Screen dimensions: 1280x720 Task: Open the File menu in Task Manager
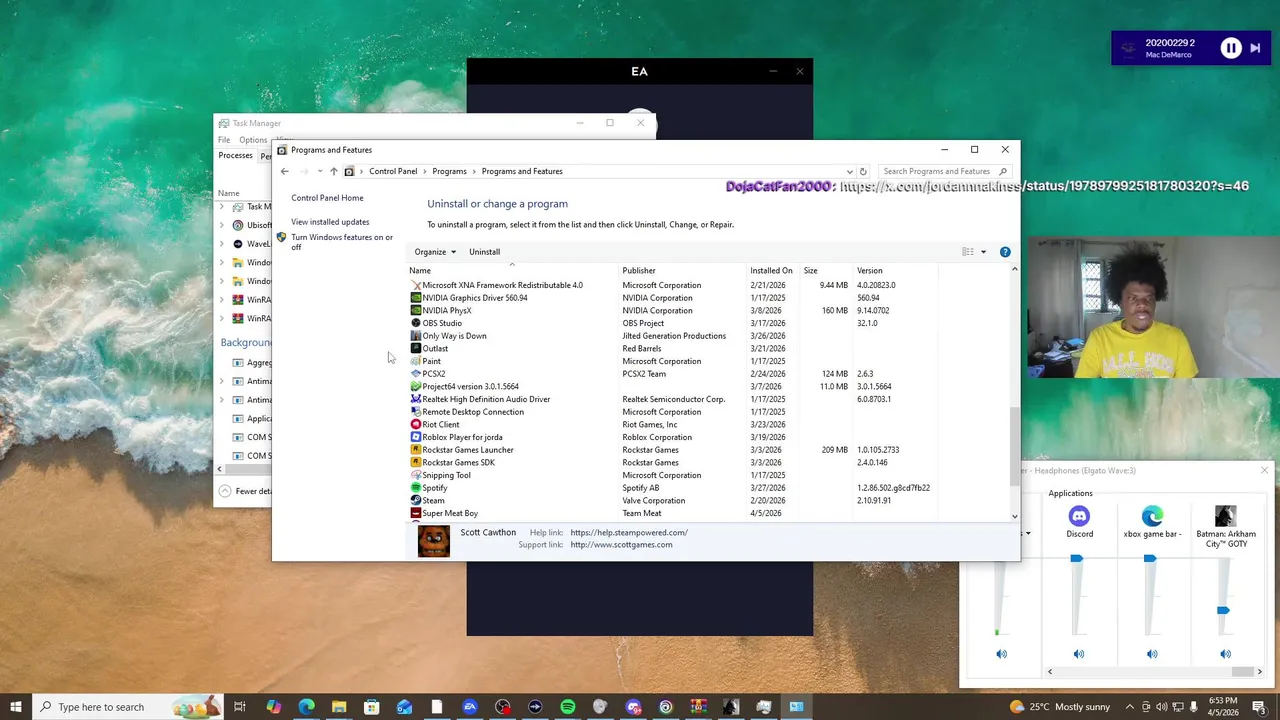coord(224,140)
